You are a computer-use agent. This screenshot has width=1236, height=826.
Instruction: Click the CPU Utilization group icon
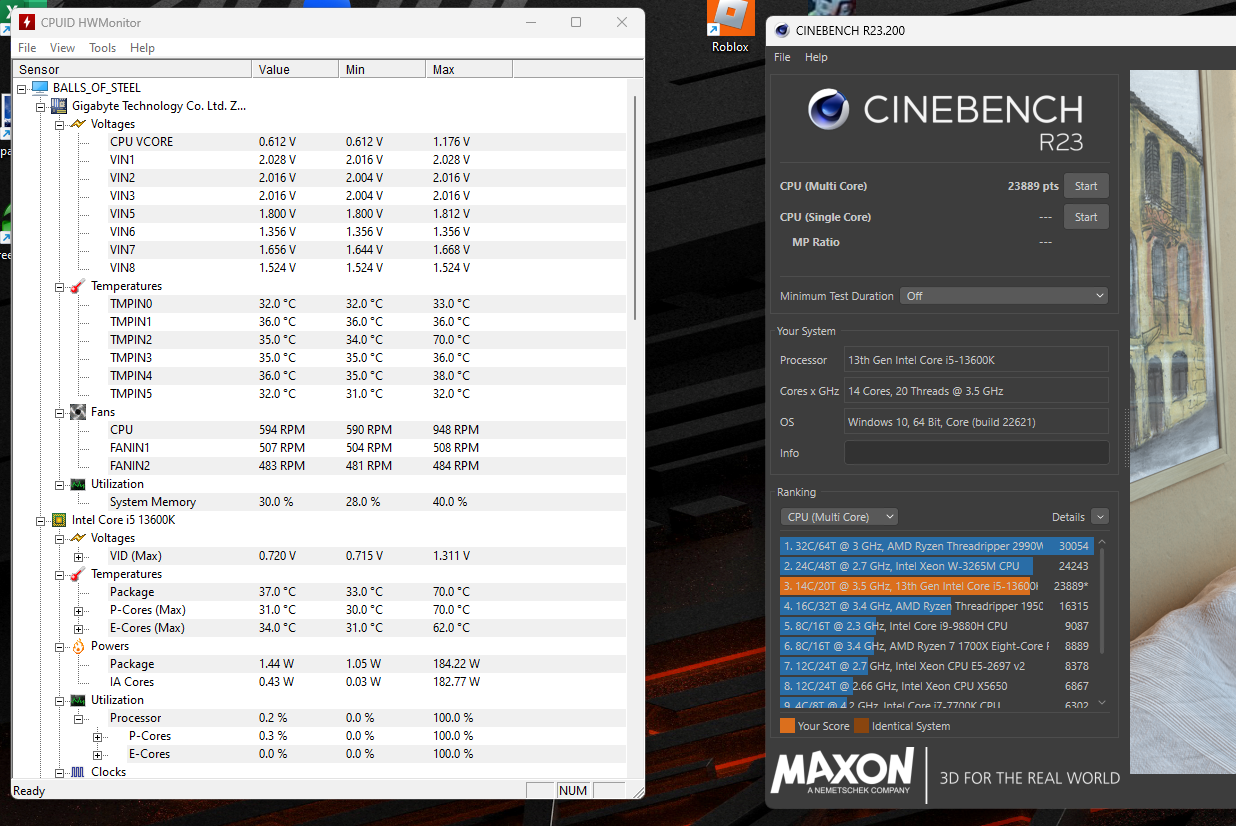click(x=77, y=700)
